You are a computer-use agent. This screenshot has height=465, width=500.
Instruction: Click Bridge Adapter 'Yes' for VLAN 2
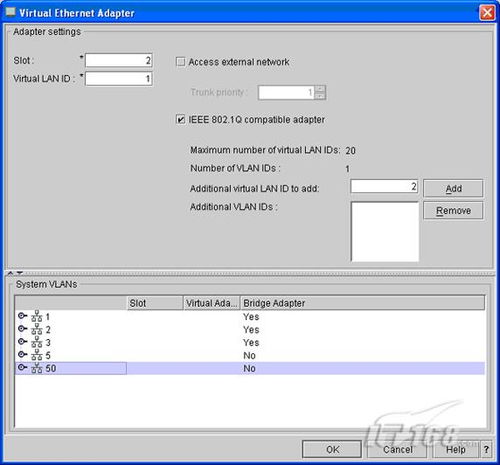tap(251, 330)
